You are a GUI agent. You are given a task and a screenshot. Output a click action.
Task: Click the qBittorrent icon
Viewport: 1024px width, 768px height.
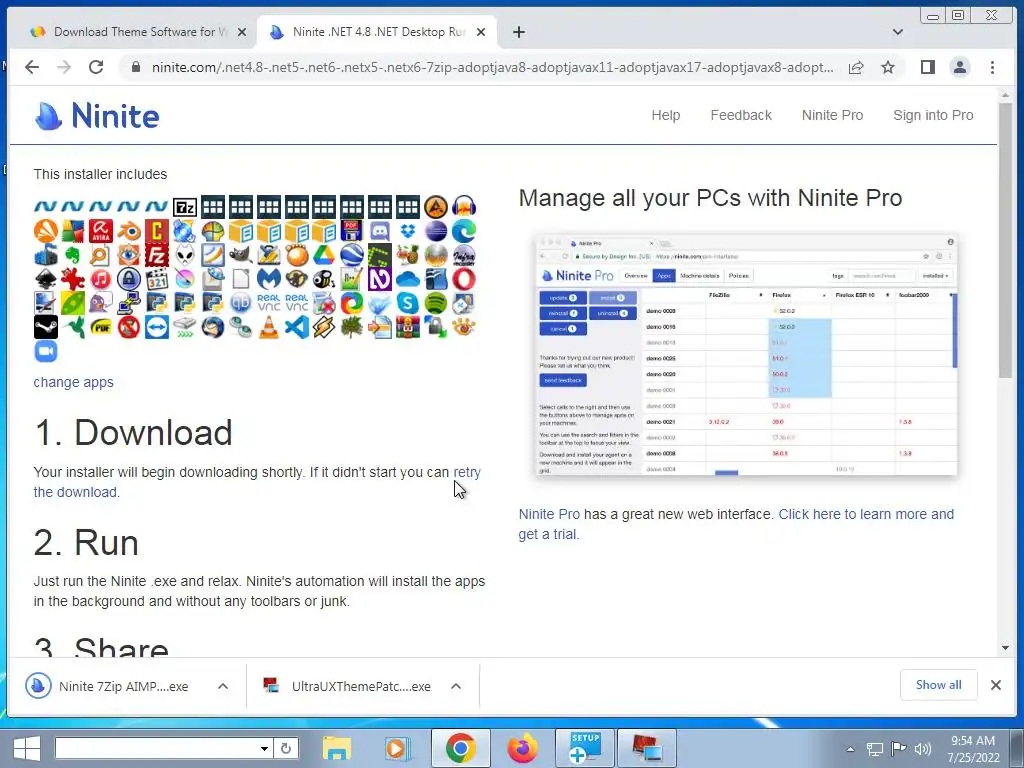pos(240,303)
